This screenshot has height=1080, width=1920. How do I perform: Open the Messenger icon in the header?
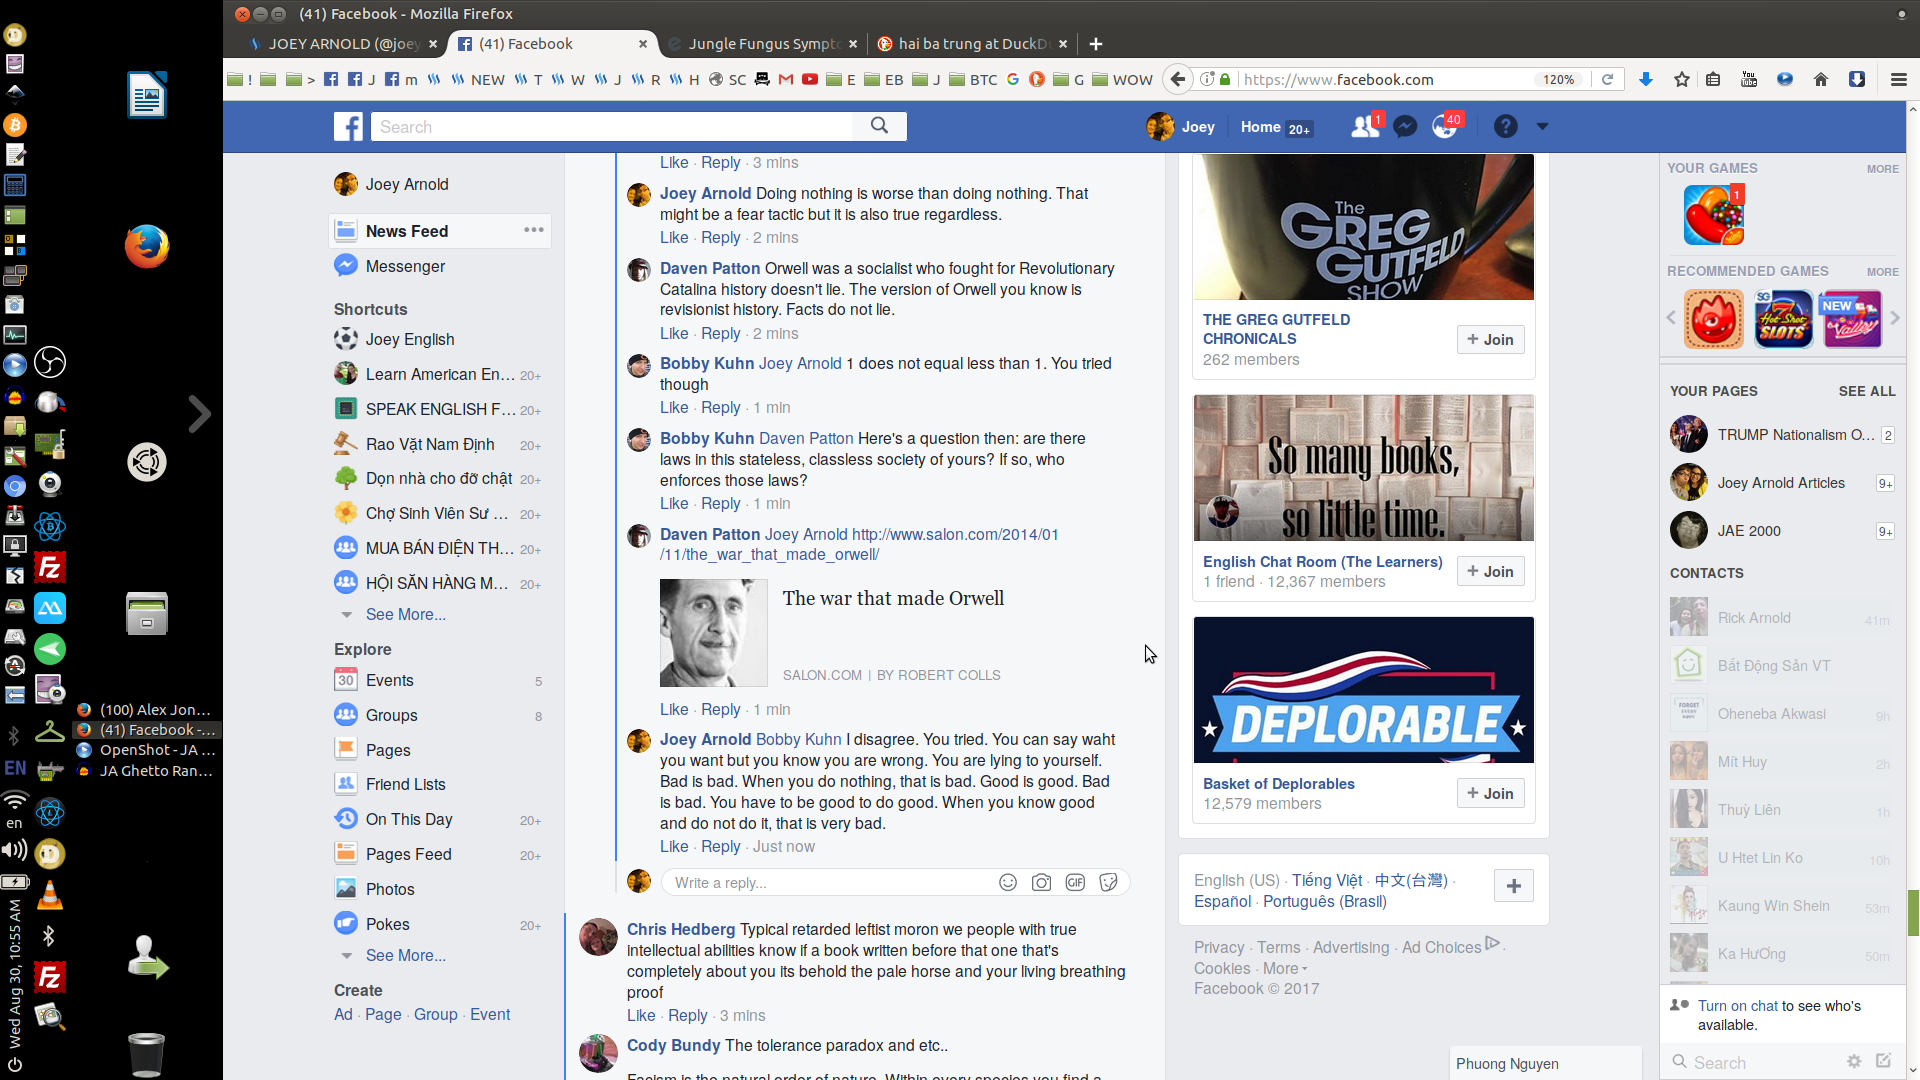[x=1405, y=126]
